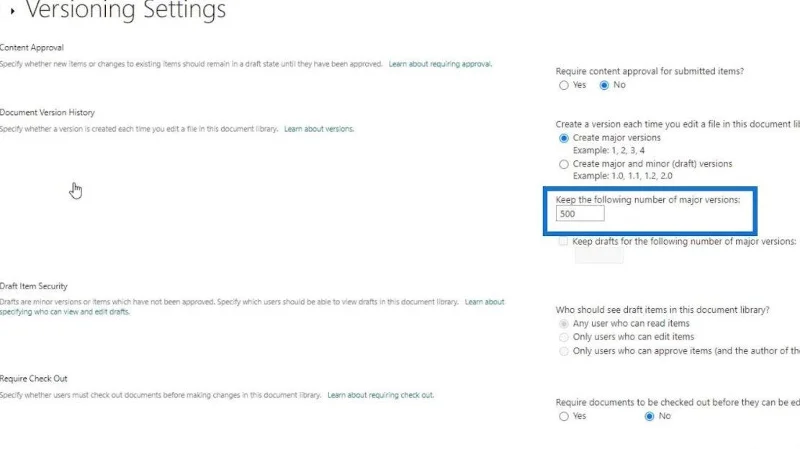
Task: Select No for require check out
Action: (x=649, y=416)
